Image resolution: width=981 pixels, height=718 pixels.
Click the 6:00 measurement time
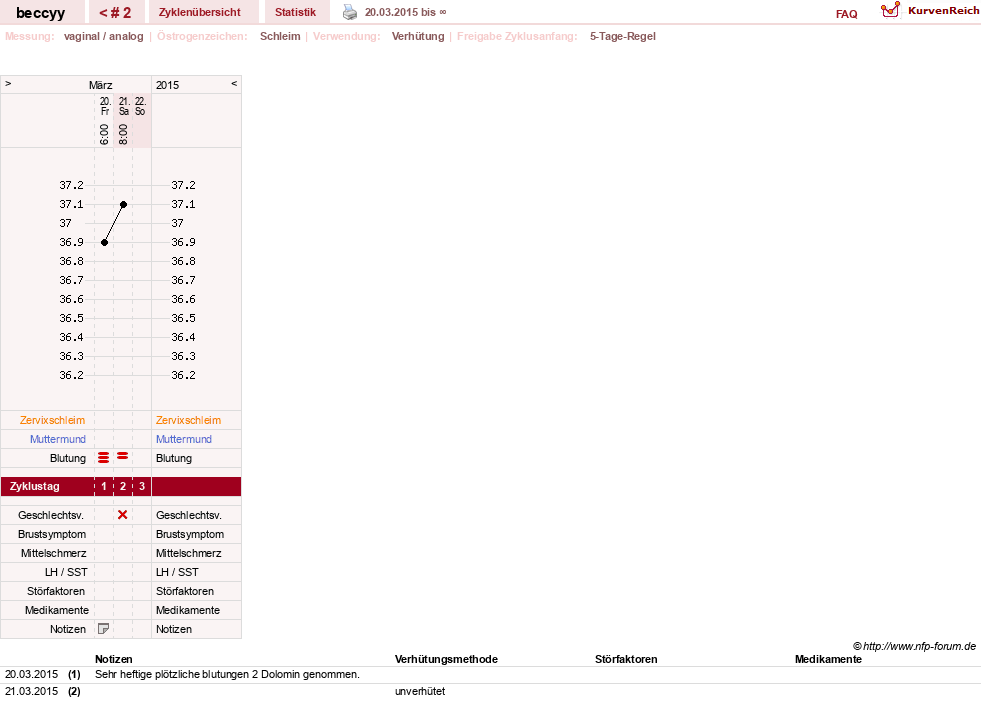104,134
